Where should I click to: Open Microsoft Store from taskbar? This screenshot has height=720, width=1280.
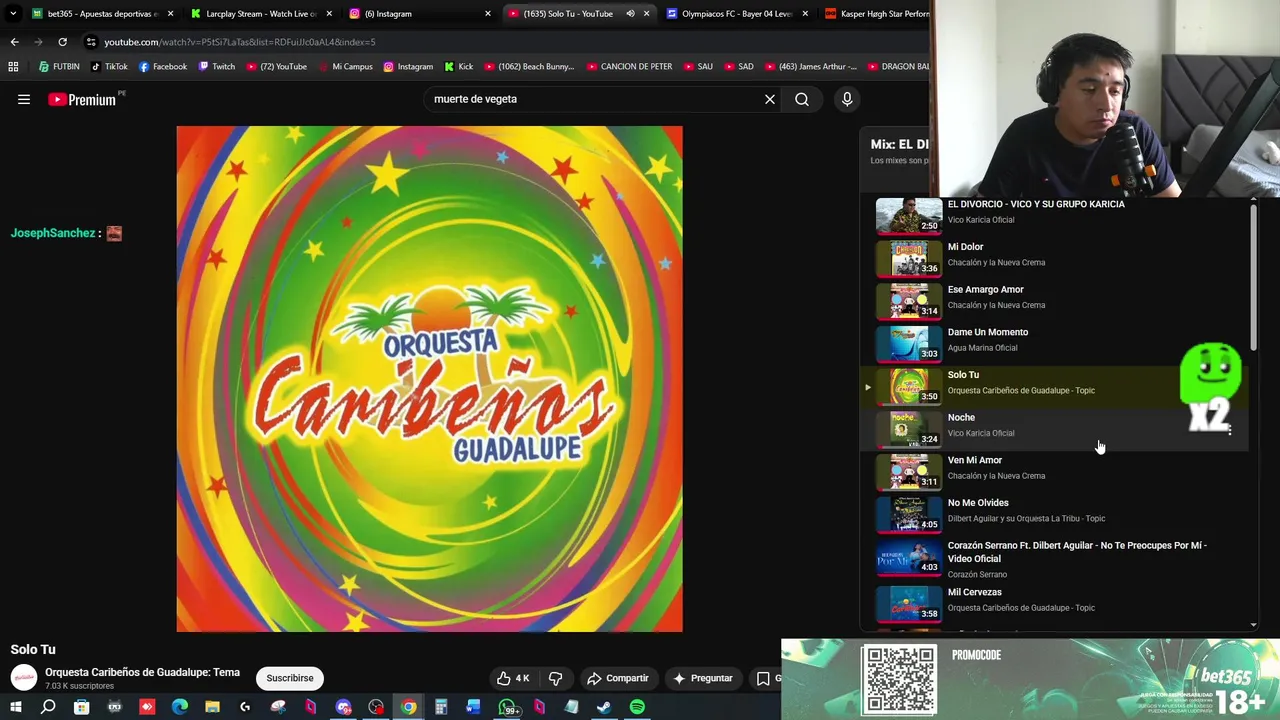pyautogui.click(x=81, y=707)
